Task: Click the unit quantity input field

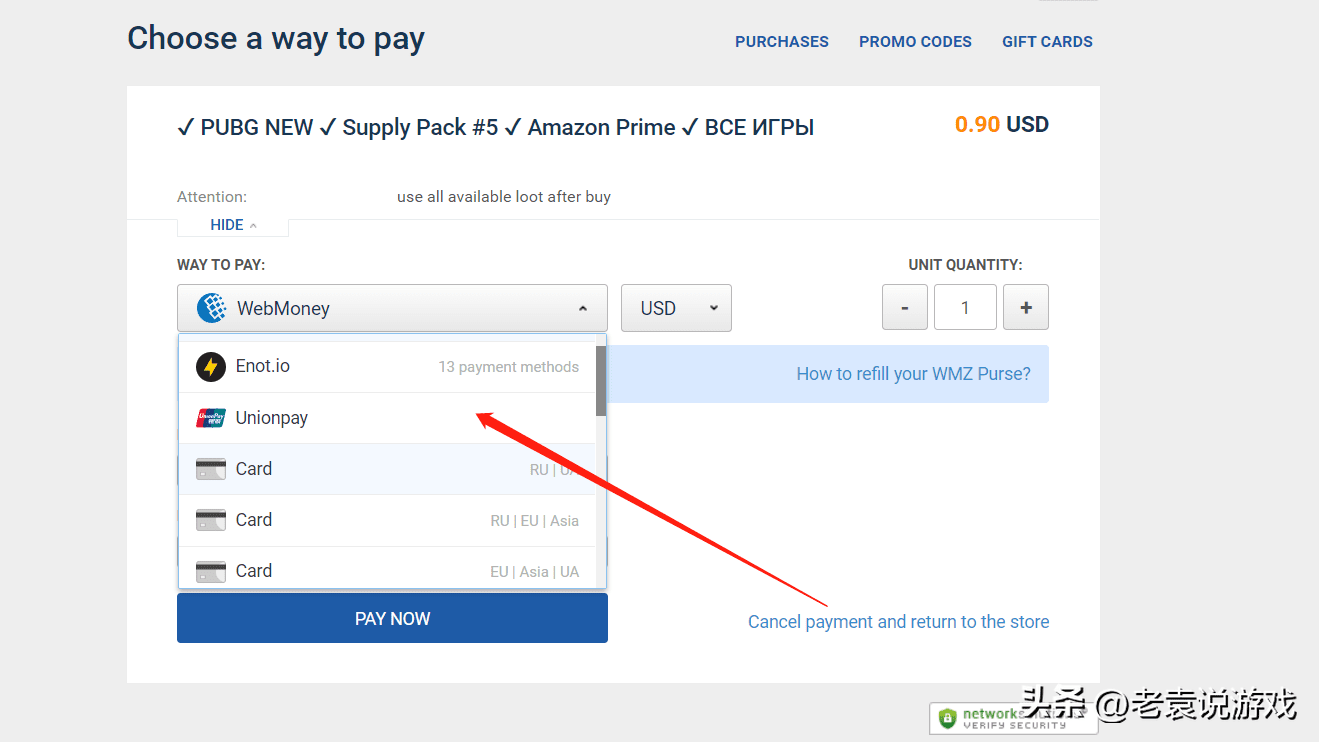Action: click(965, 308)
